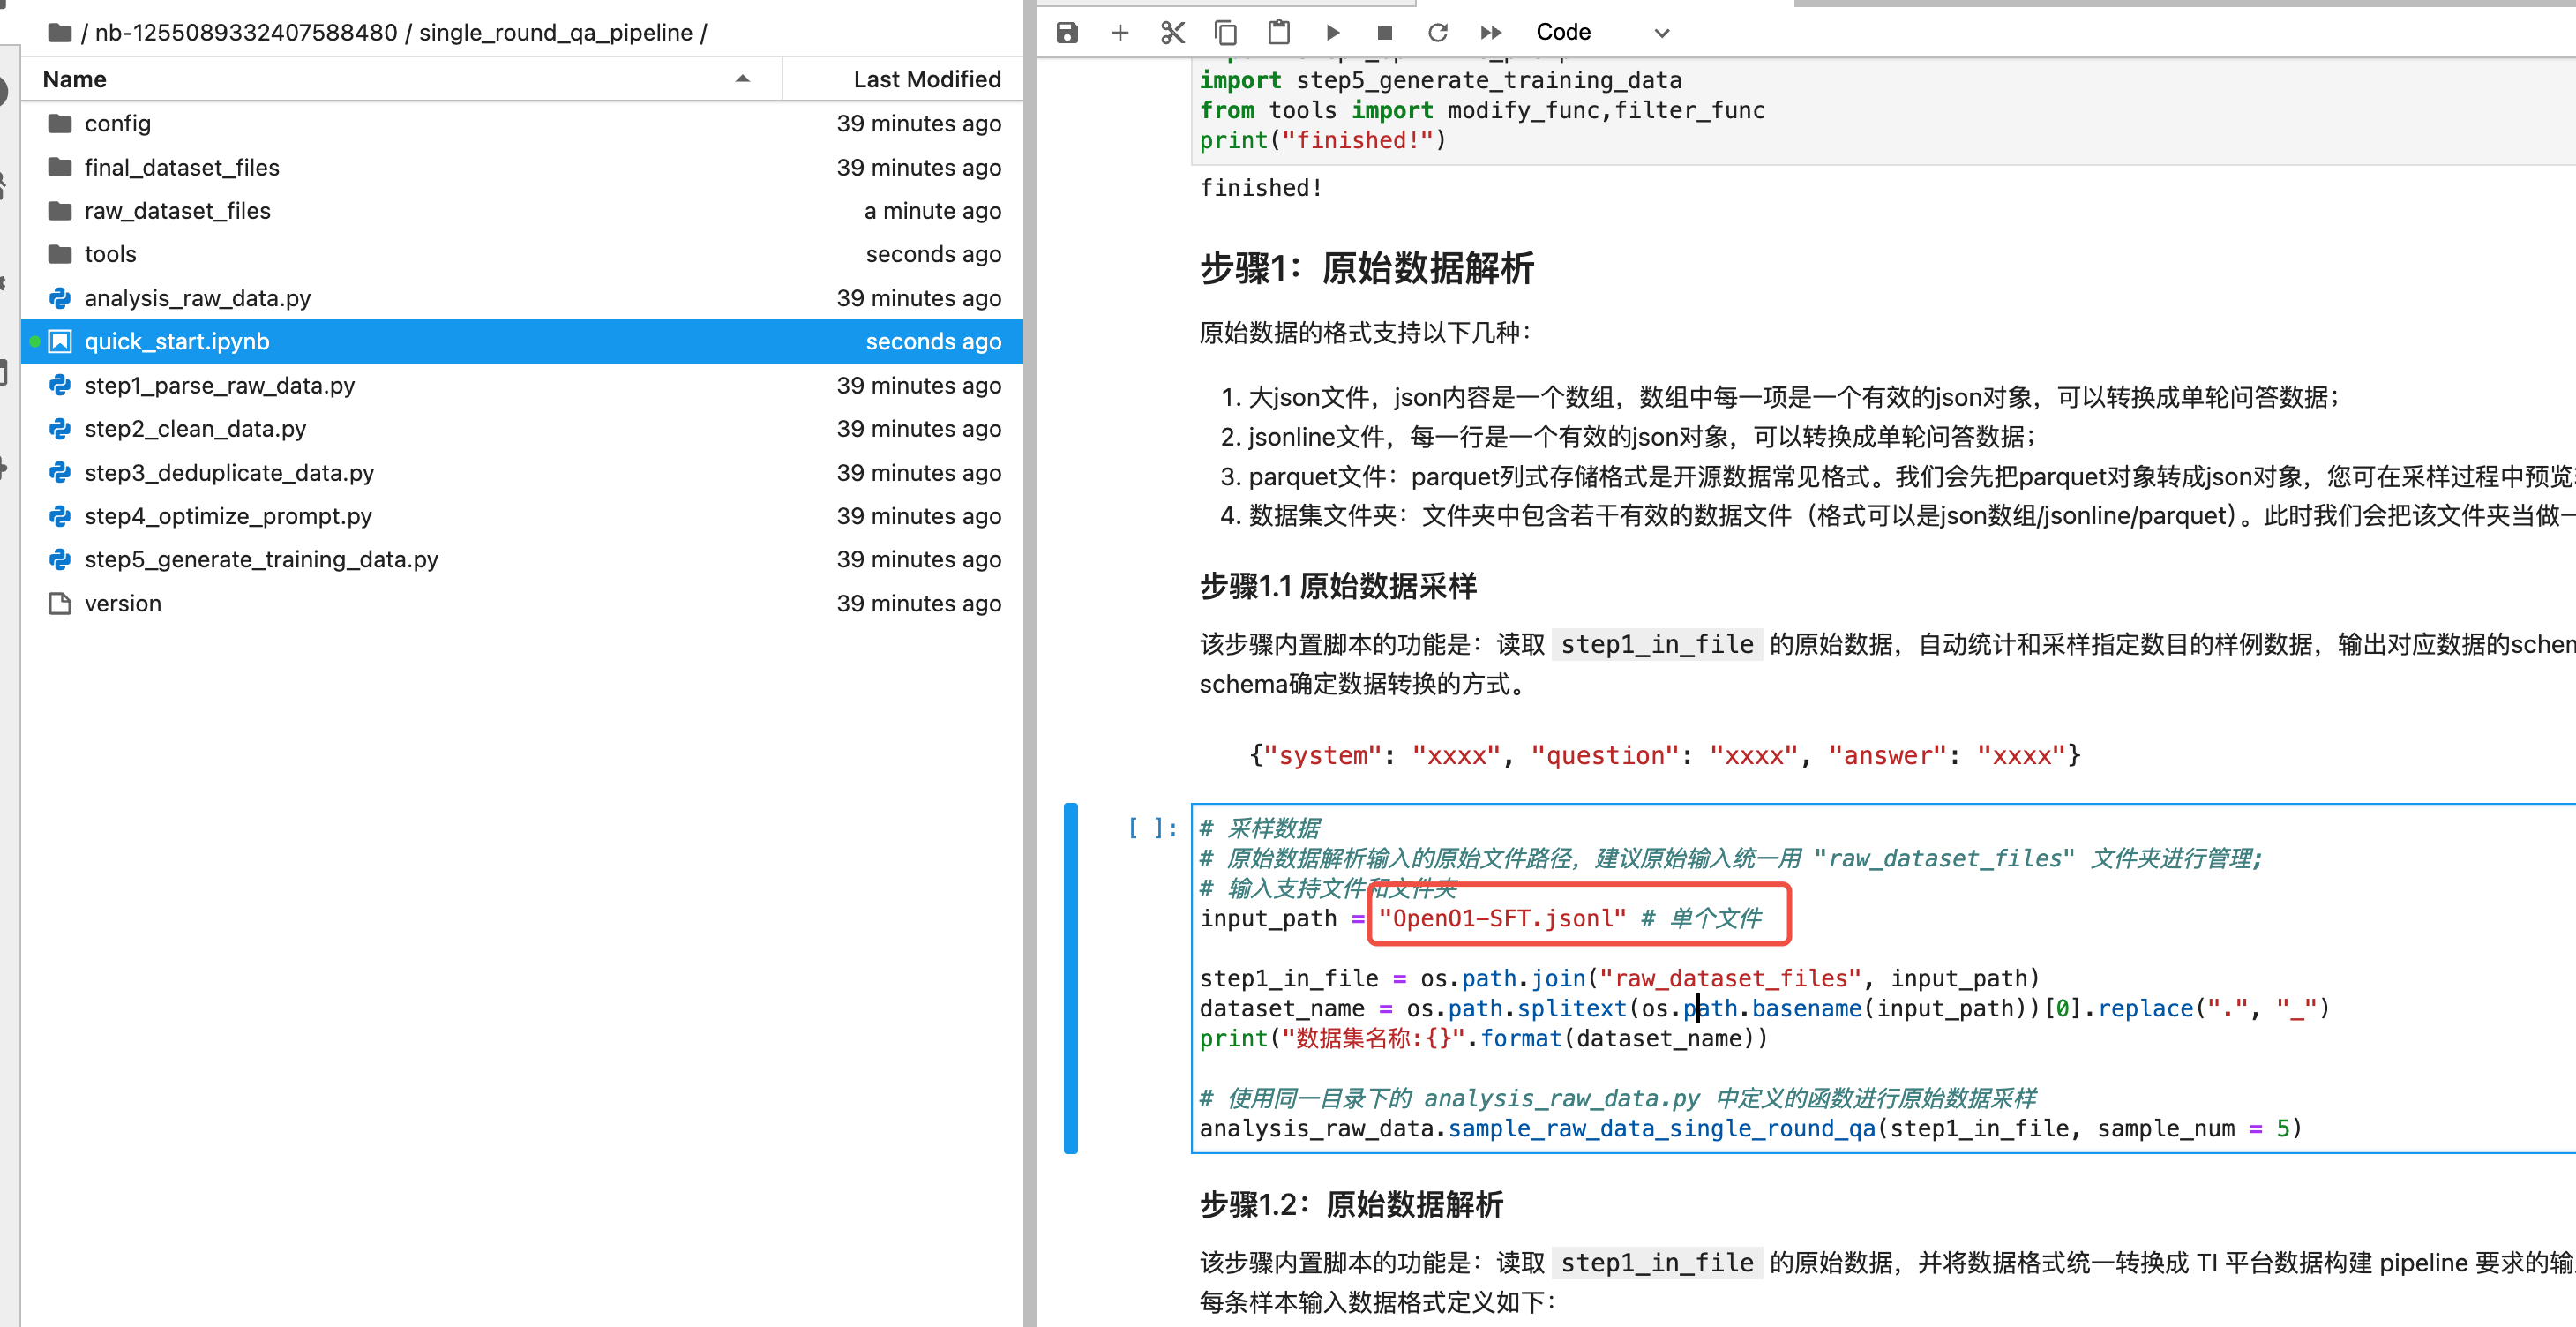
Task: Click into the input_path code cell
Action: [x=1880, y=978]
